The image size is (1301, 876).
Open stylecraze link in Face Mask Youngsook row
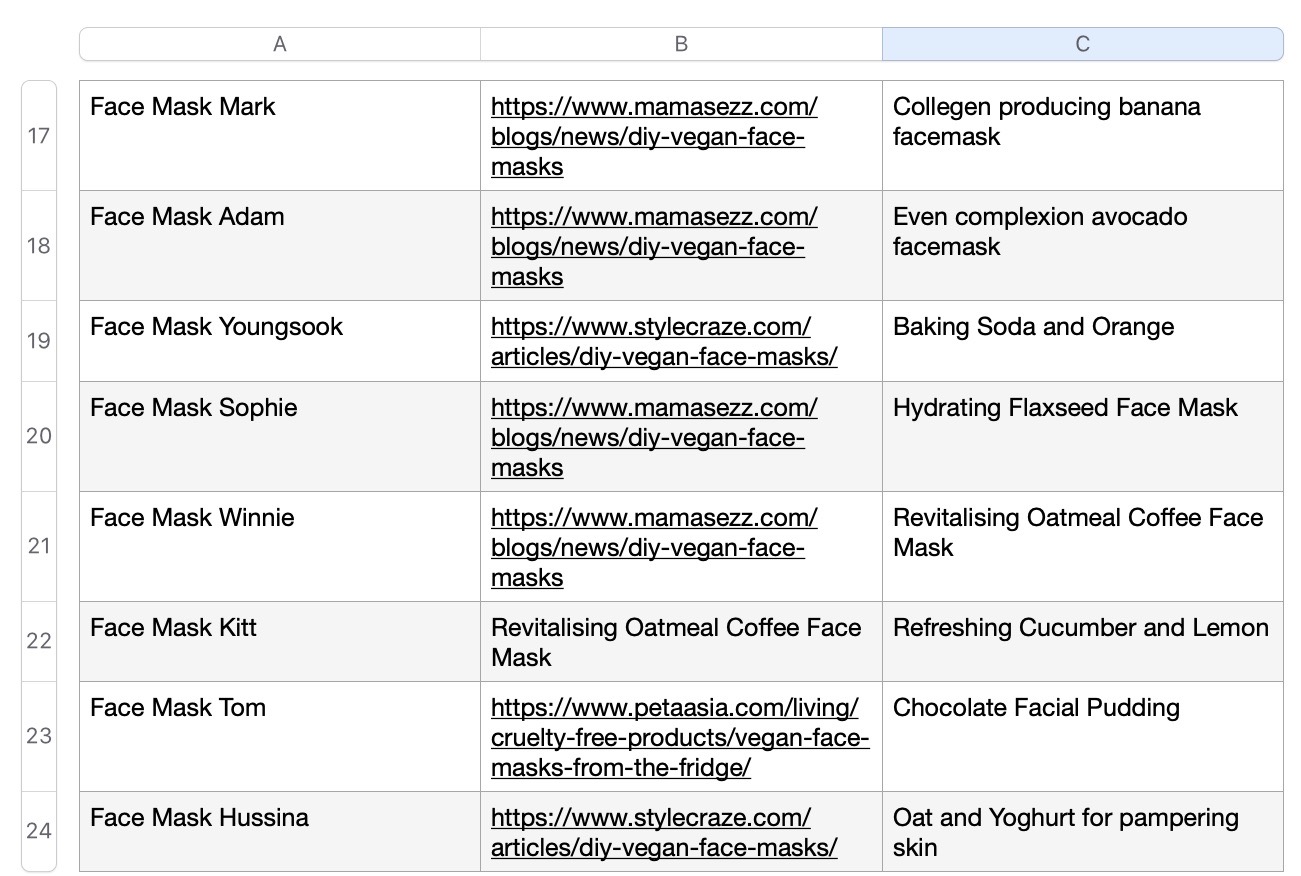click(664, 342)
